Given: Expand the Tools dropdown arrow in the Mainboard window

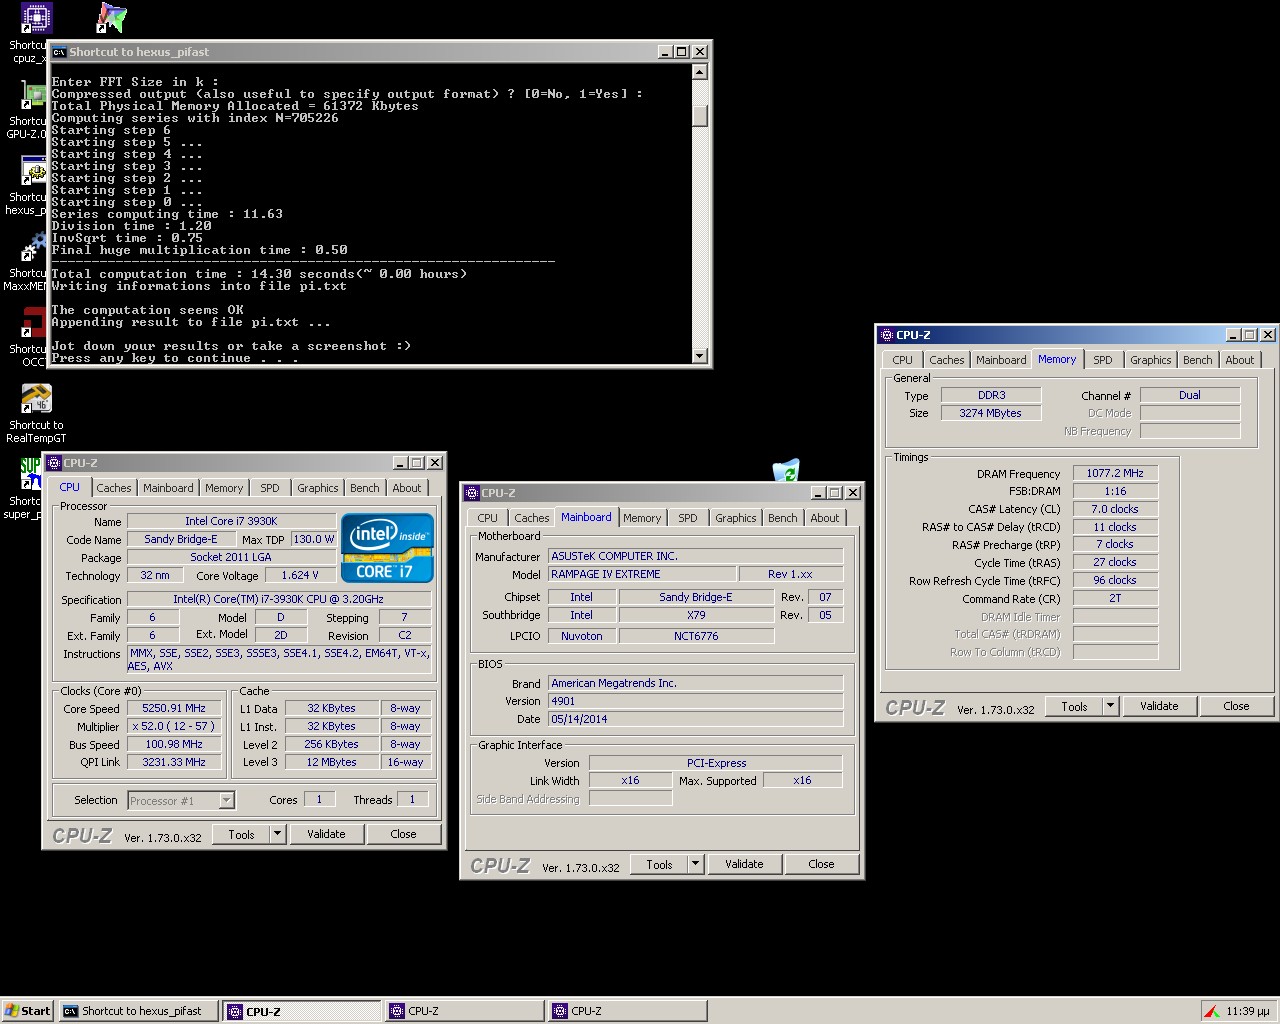Looking at the screenshot, I should click(696, 864).
